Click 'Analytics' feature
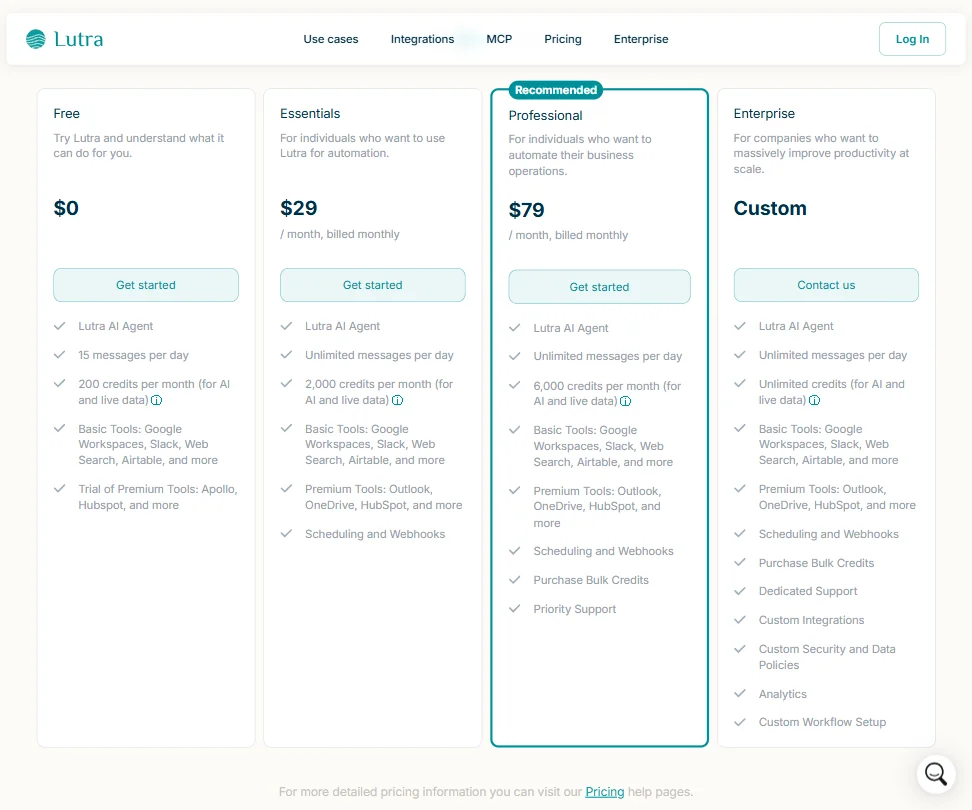This screenshot has height=810, width=972. 782,694
